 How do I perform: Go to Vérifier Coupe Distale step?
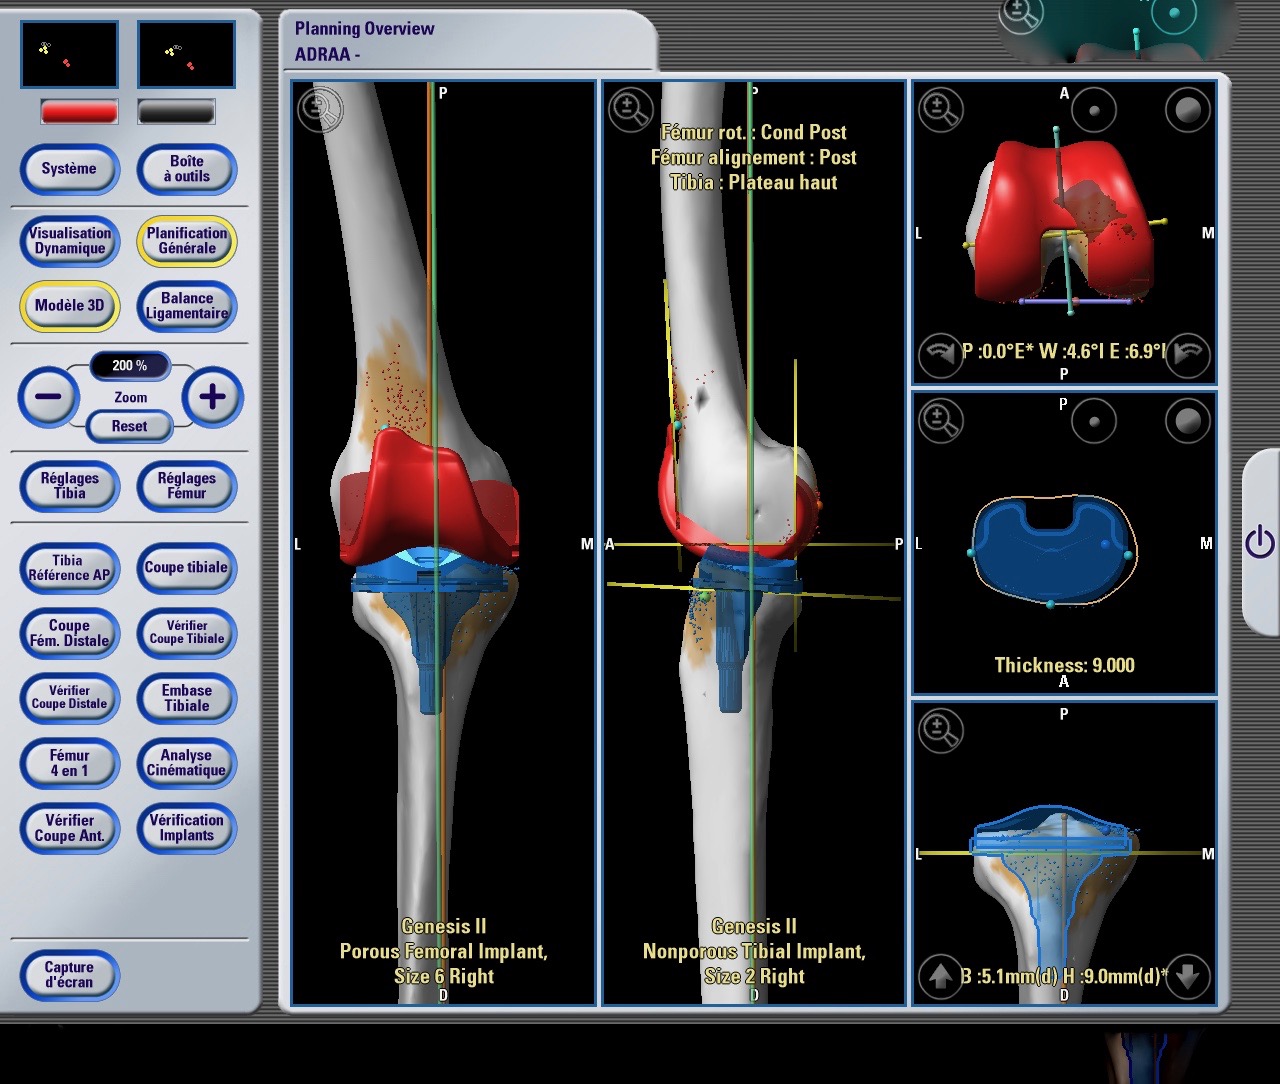69,698
